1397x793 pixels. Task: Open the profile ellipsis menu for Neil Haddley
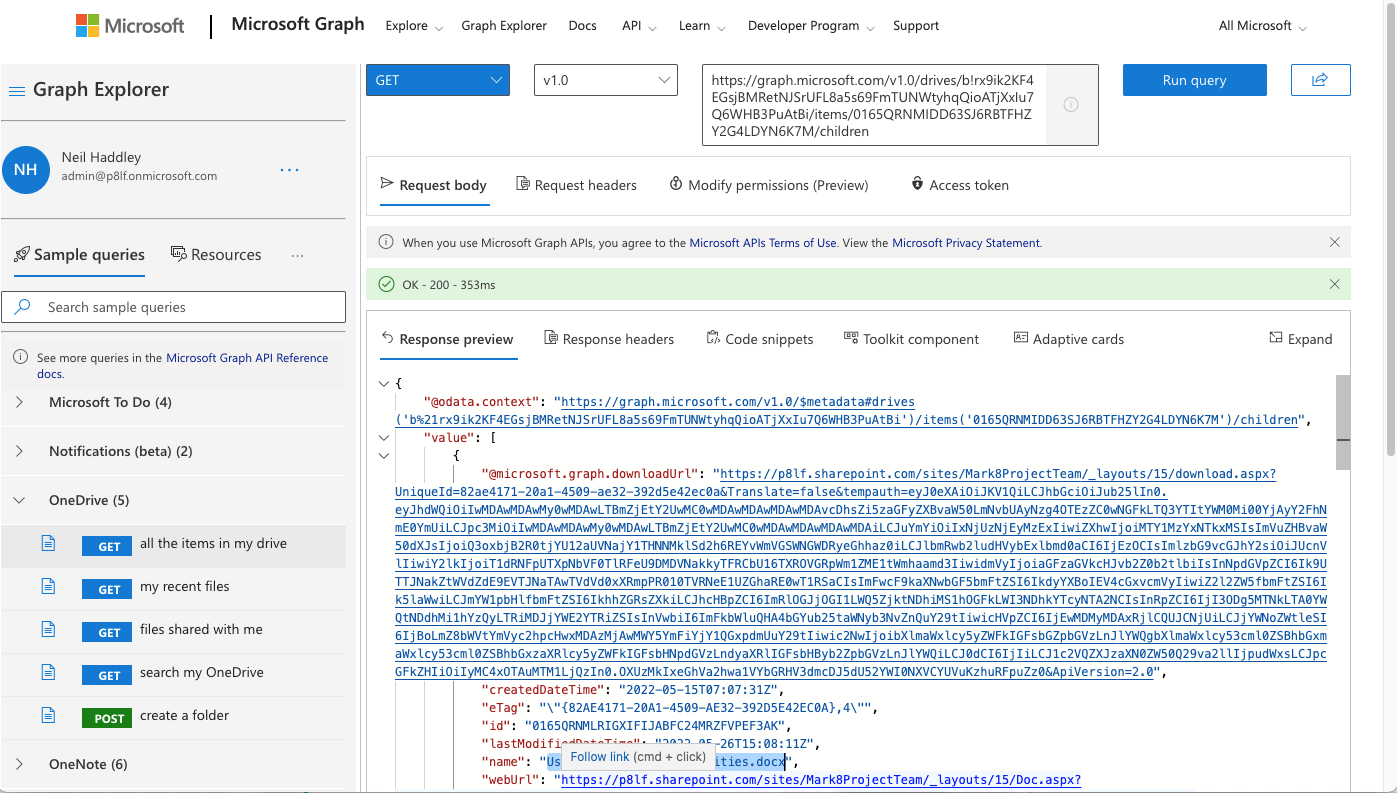289,170
